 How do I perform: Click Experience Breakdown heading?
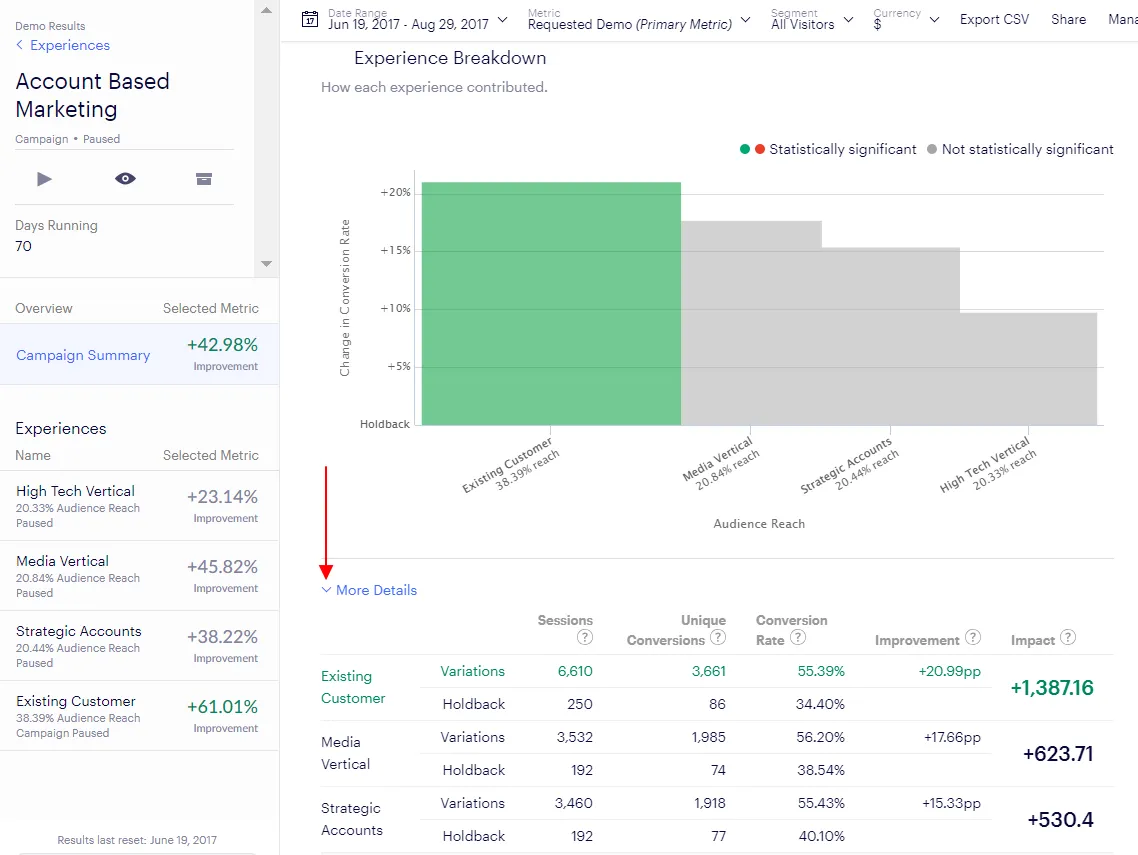click(450, 58)
